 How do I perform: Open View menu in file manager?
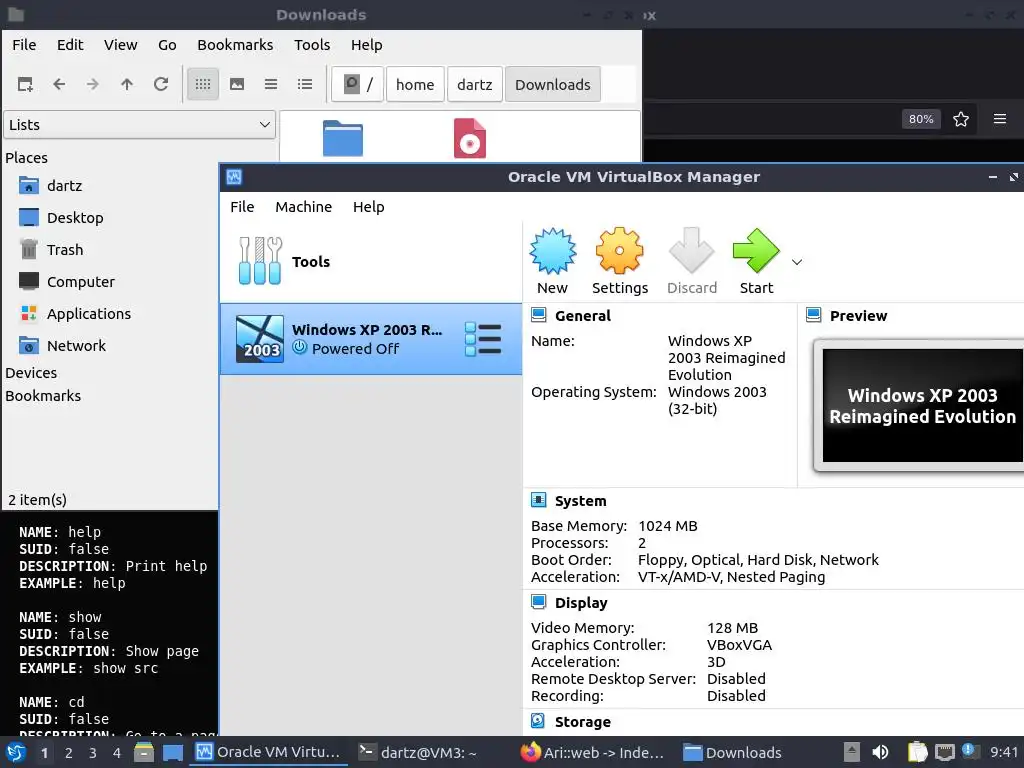(x=120, y=45)
